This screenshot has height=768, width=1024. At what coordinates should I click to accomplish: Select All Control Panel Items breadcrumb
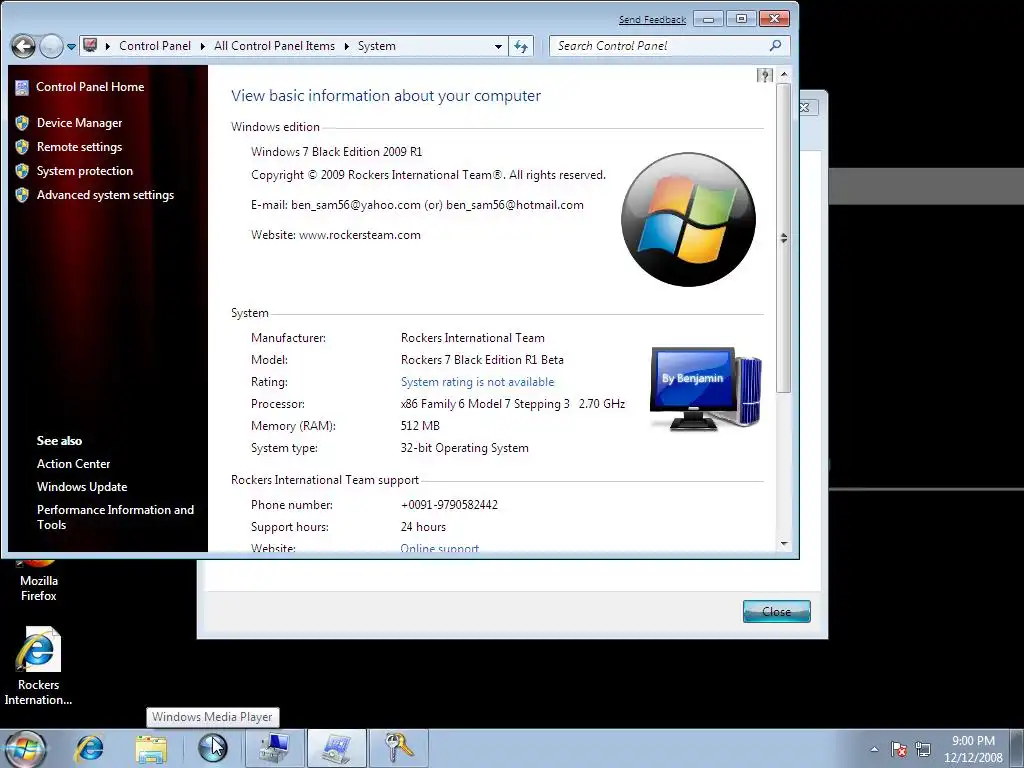pyautogui.click(x=274, y=46)
